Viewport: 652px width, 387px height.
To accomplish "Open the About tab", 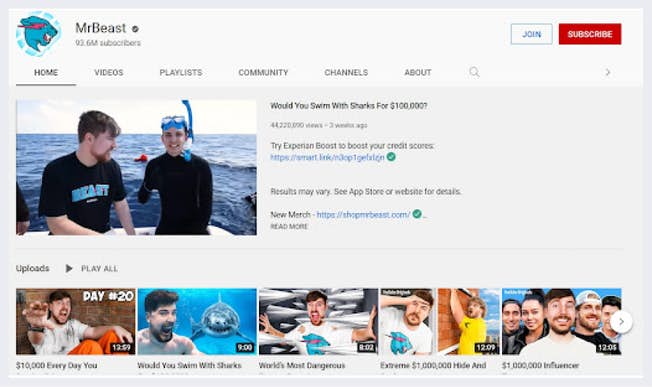I will click(418, 72).
